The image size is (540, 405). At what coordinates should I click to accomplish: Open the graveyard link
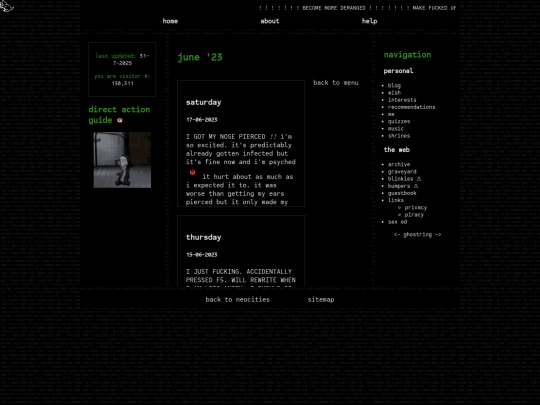tap(402, 172)
